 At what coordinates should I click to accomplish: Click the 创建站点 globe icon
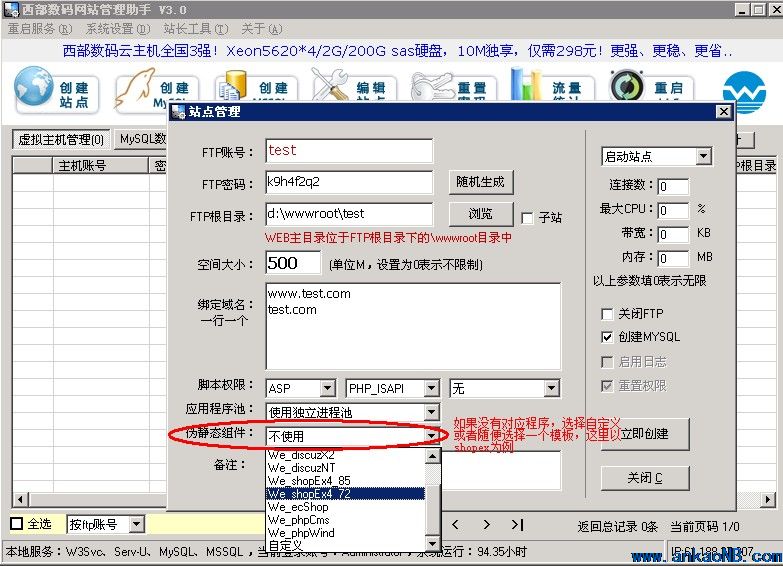[x=35, y=89]
